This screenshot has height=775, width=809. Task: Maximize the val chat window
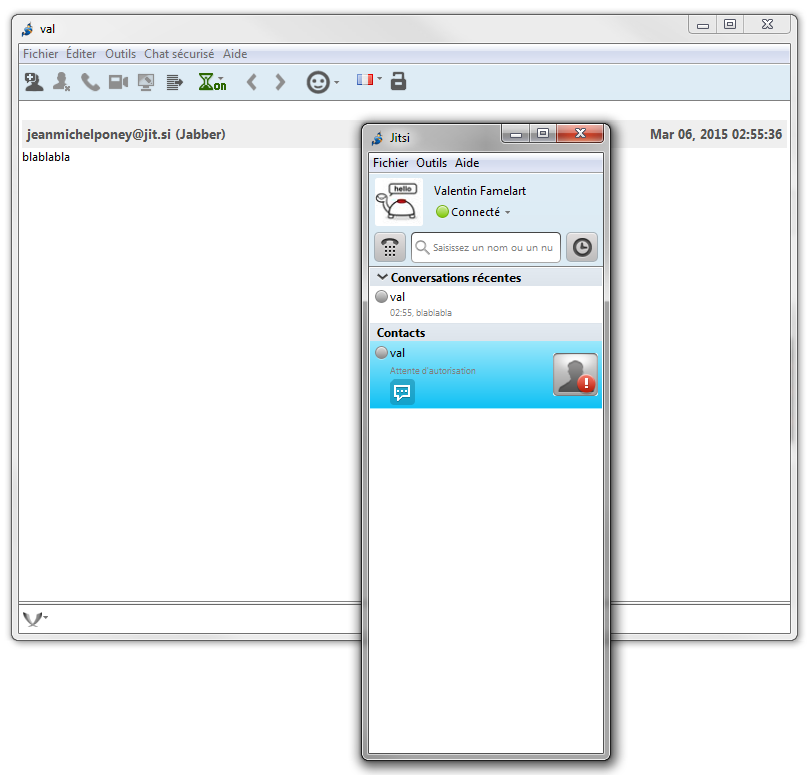[x=730, y=24]
